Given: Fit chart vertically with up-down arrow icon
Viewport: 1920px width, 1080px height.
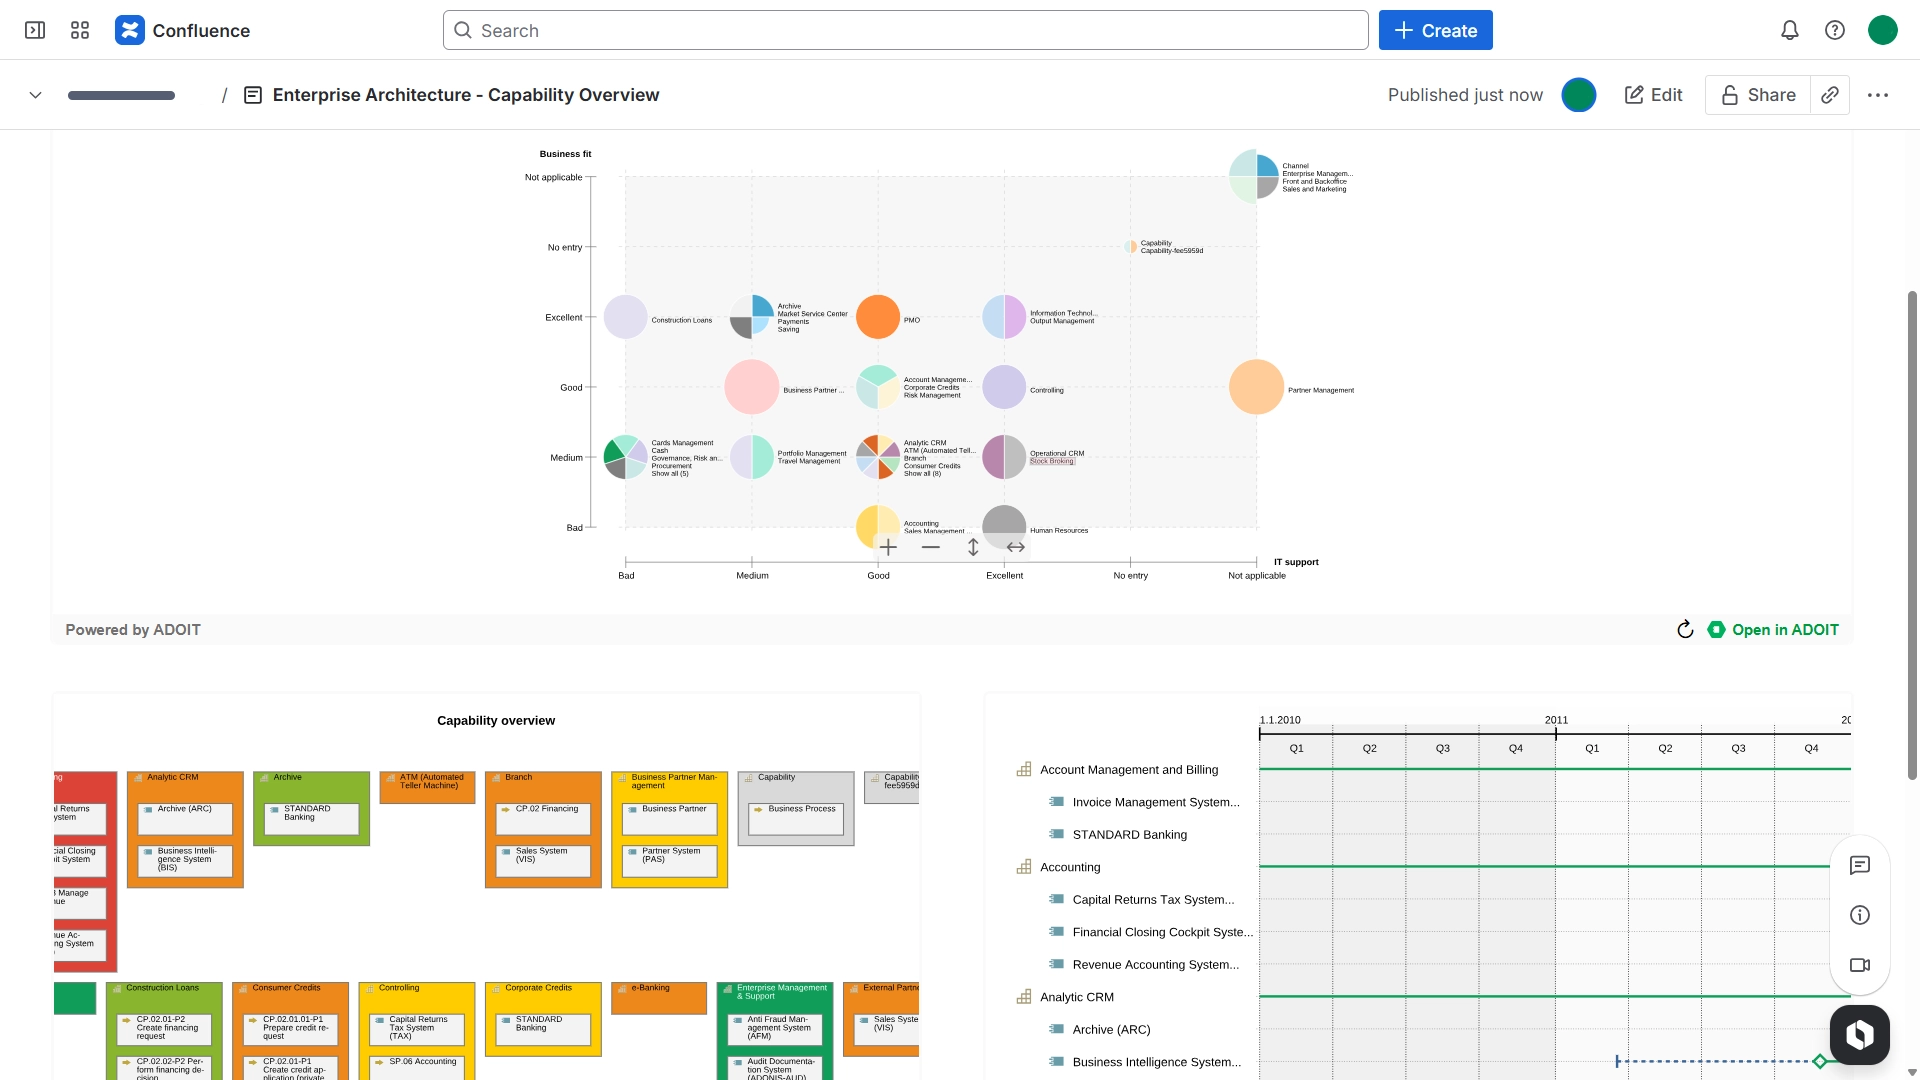Looking at the screenshot, I should click(973, 547).
